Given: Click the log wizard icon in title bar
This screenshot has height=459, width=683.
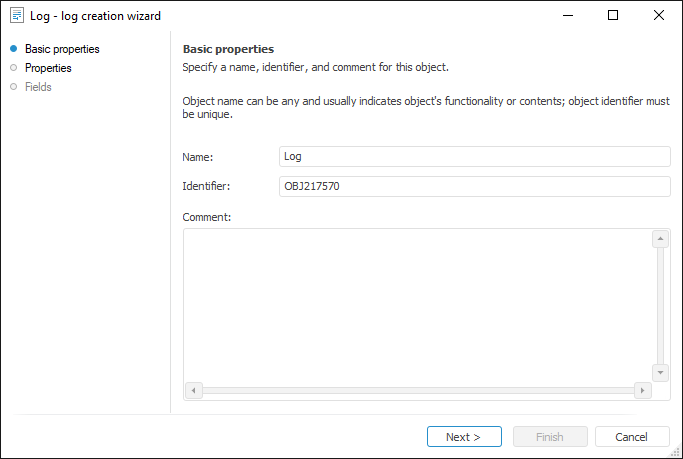Looking at the screenshot, I should pyautogui.click(x=17, y=16).
